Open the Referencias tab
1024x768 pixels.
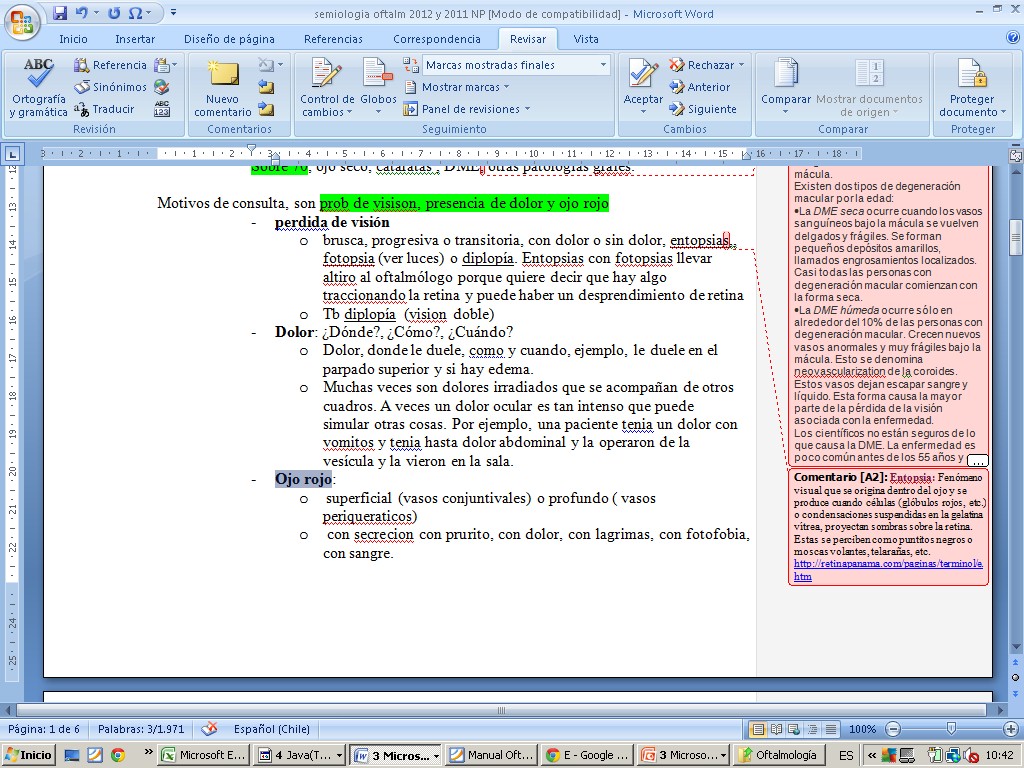click(x=333, y=39)
